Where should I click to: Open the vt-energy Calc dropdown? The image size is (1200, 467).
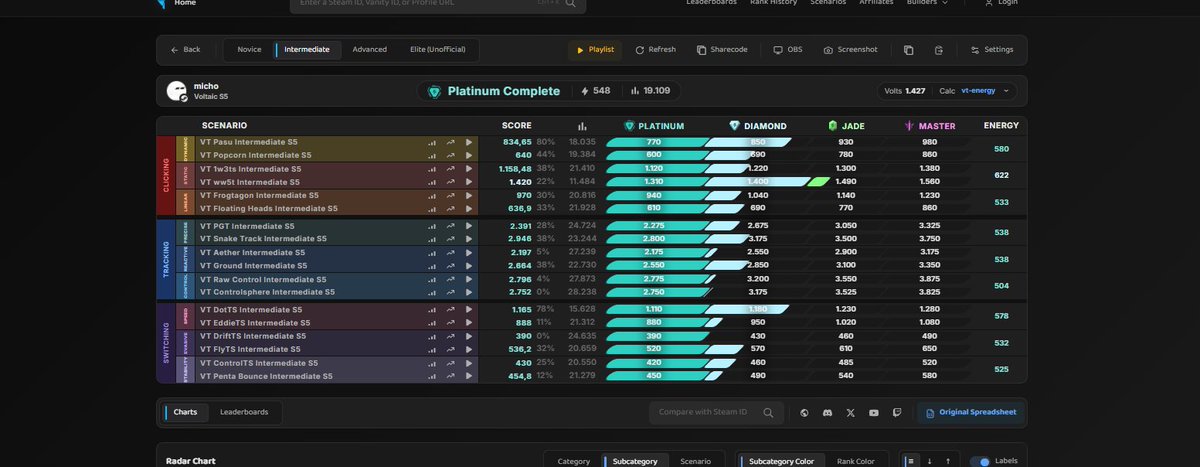(x=987, y=91)
